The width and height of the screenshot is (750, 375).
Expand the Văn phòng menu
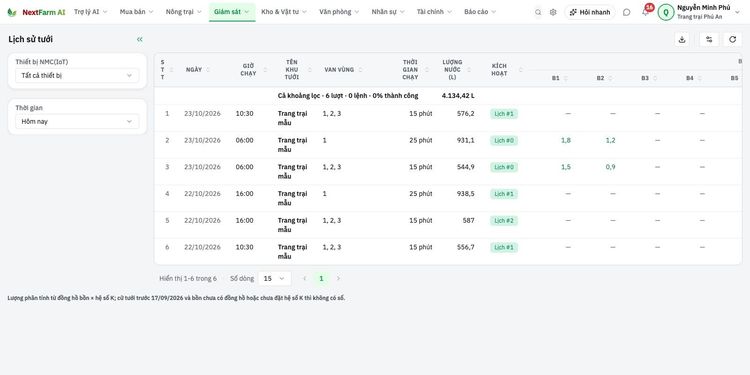pyautogui.click(x=339, y=12)
